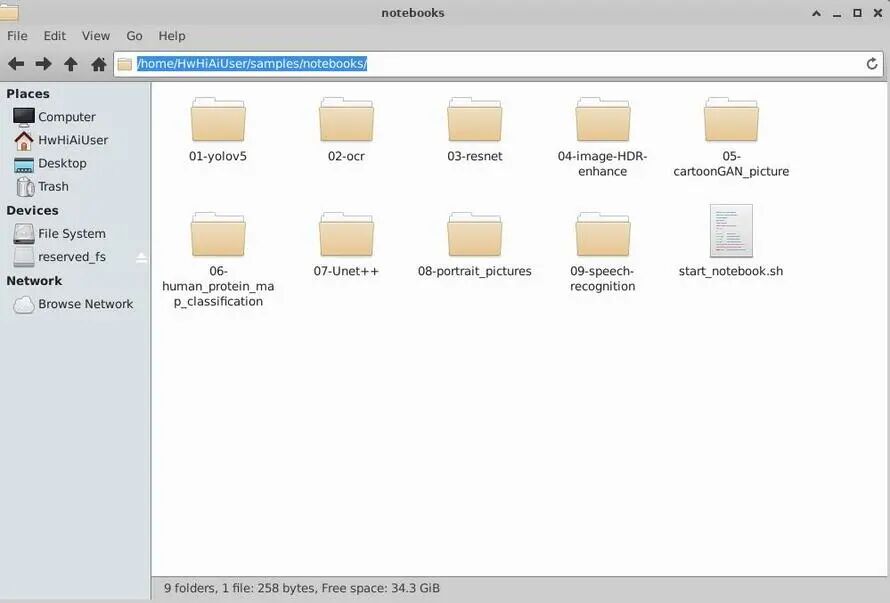Go to parent folder with up arrow
This screenshot has width=890, height=603.
(x=71, y=64)
